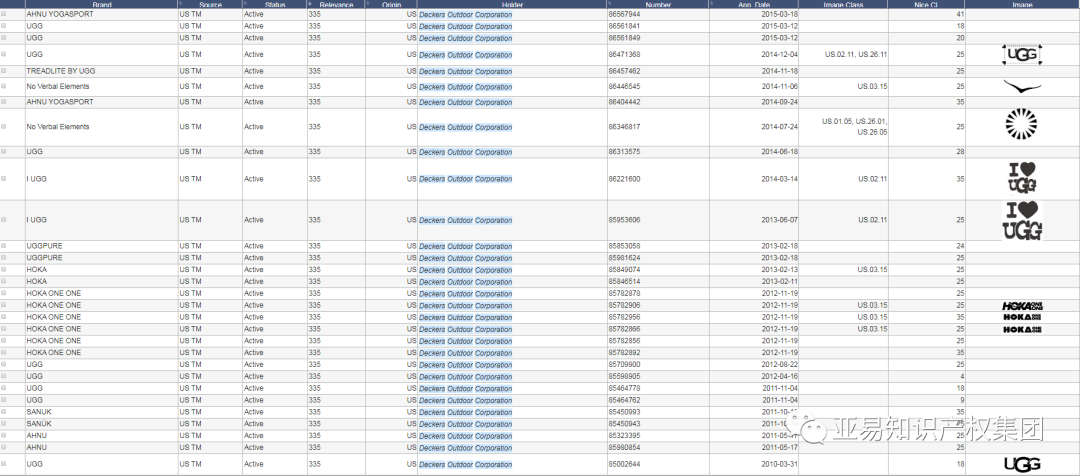
Task: Tick the checkbox for AHNU YOGASPORT row 86567944
Action: click(3, 14)
